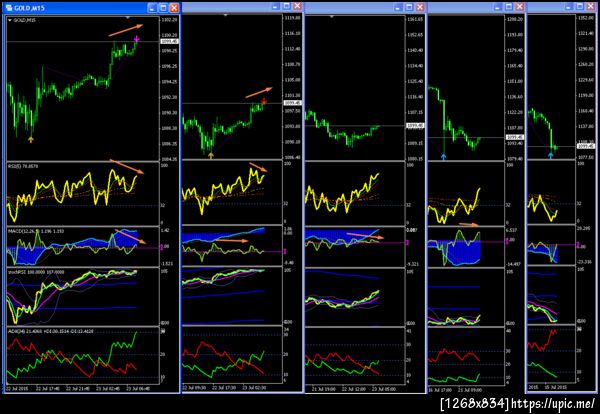Close the fourth chart window
The height and width of the screenshot is (414, 600).
(x=519, y=7)
